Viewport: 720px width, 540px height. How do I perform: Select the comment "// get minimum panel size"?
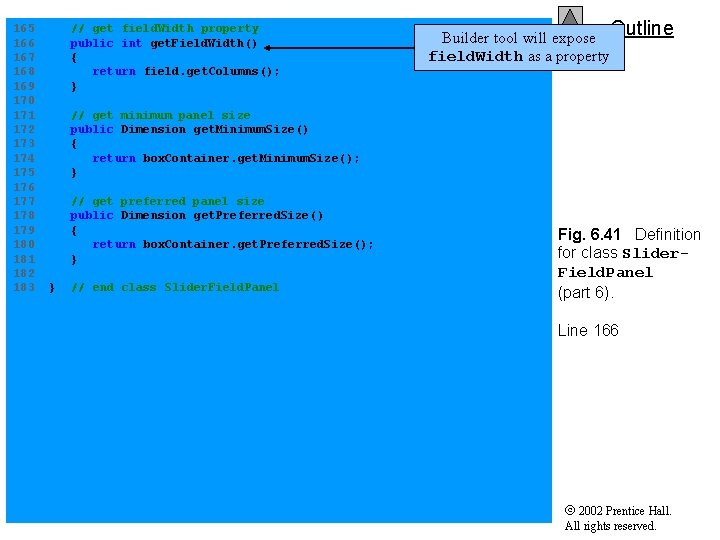pos(161,115)
